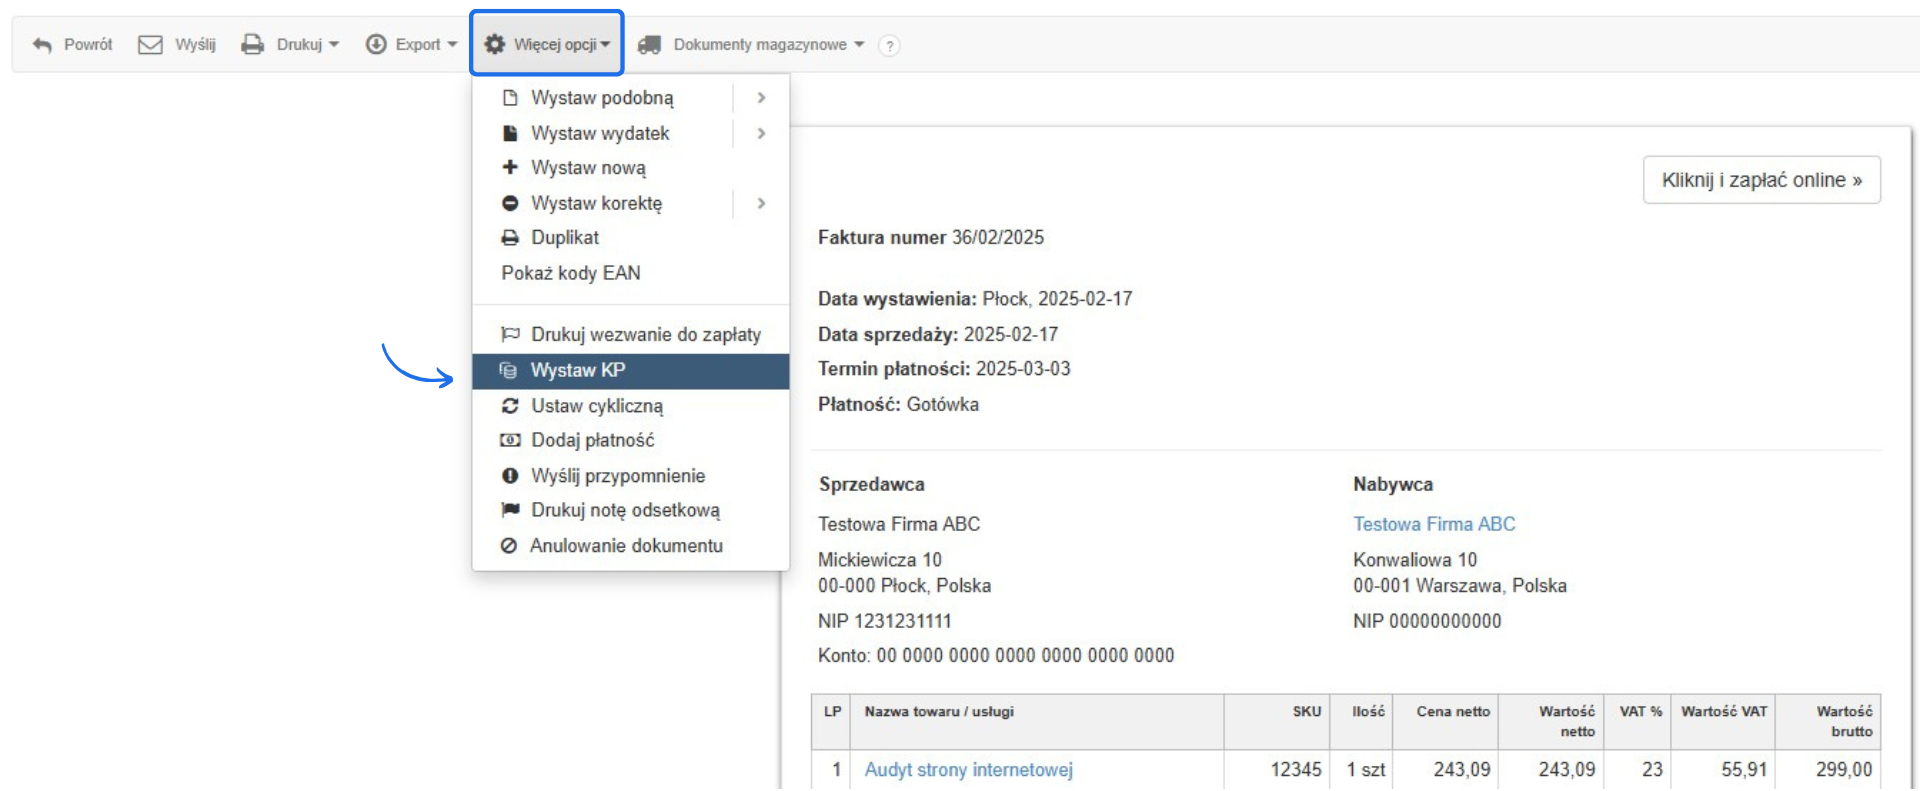Expand the Wystaw podobną submenu arrow
Image resolution: width=1920 pixels, height=791 pixels.
coord(761,98)
